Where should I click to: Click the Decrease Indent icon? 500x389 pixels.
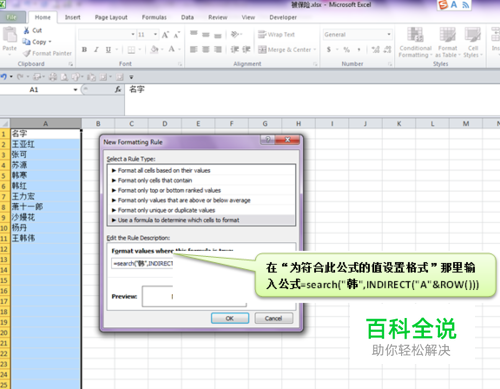point(235,50)
